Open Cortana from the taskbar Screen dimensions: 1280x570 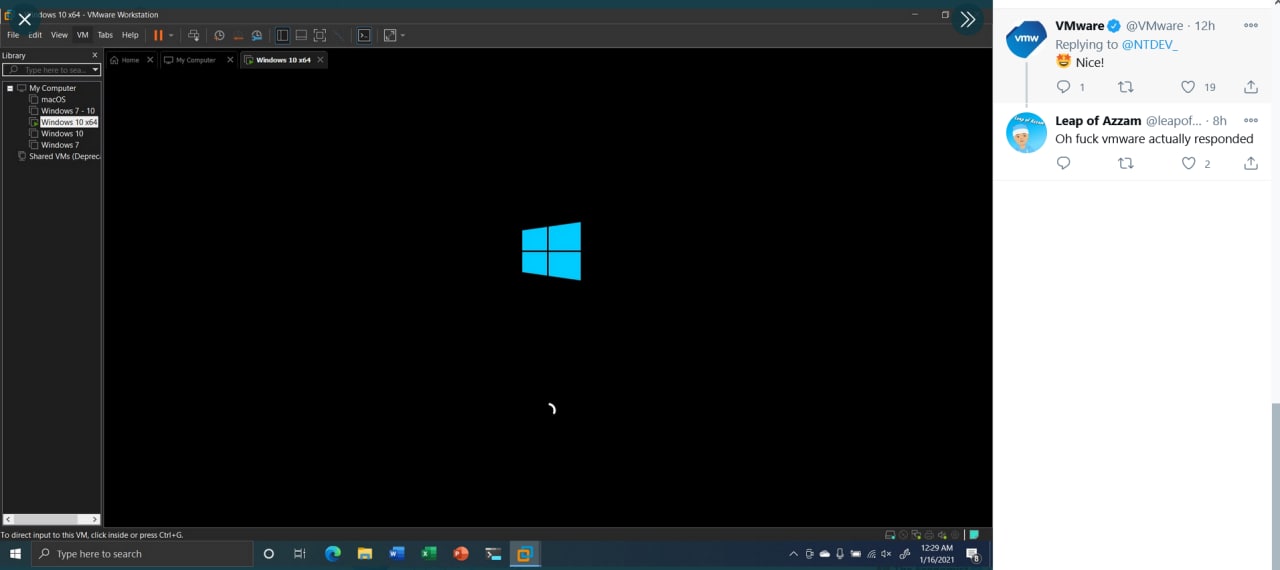(x=268, y=554)
